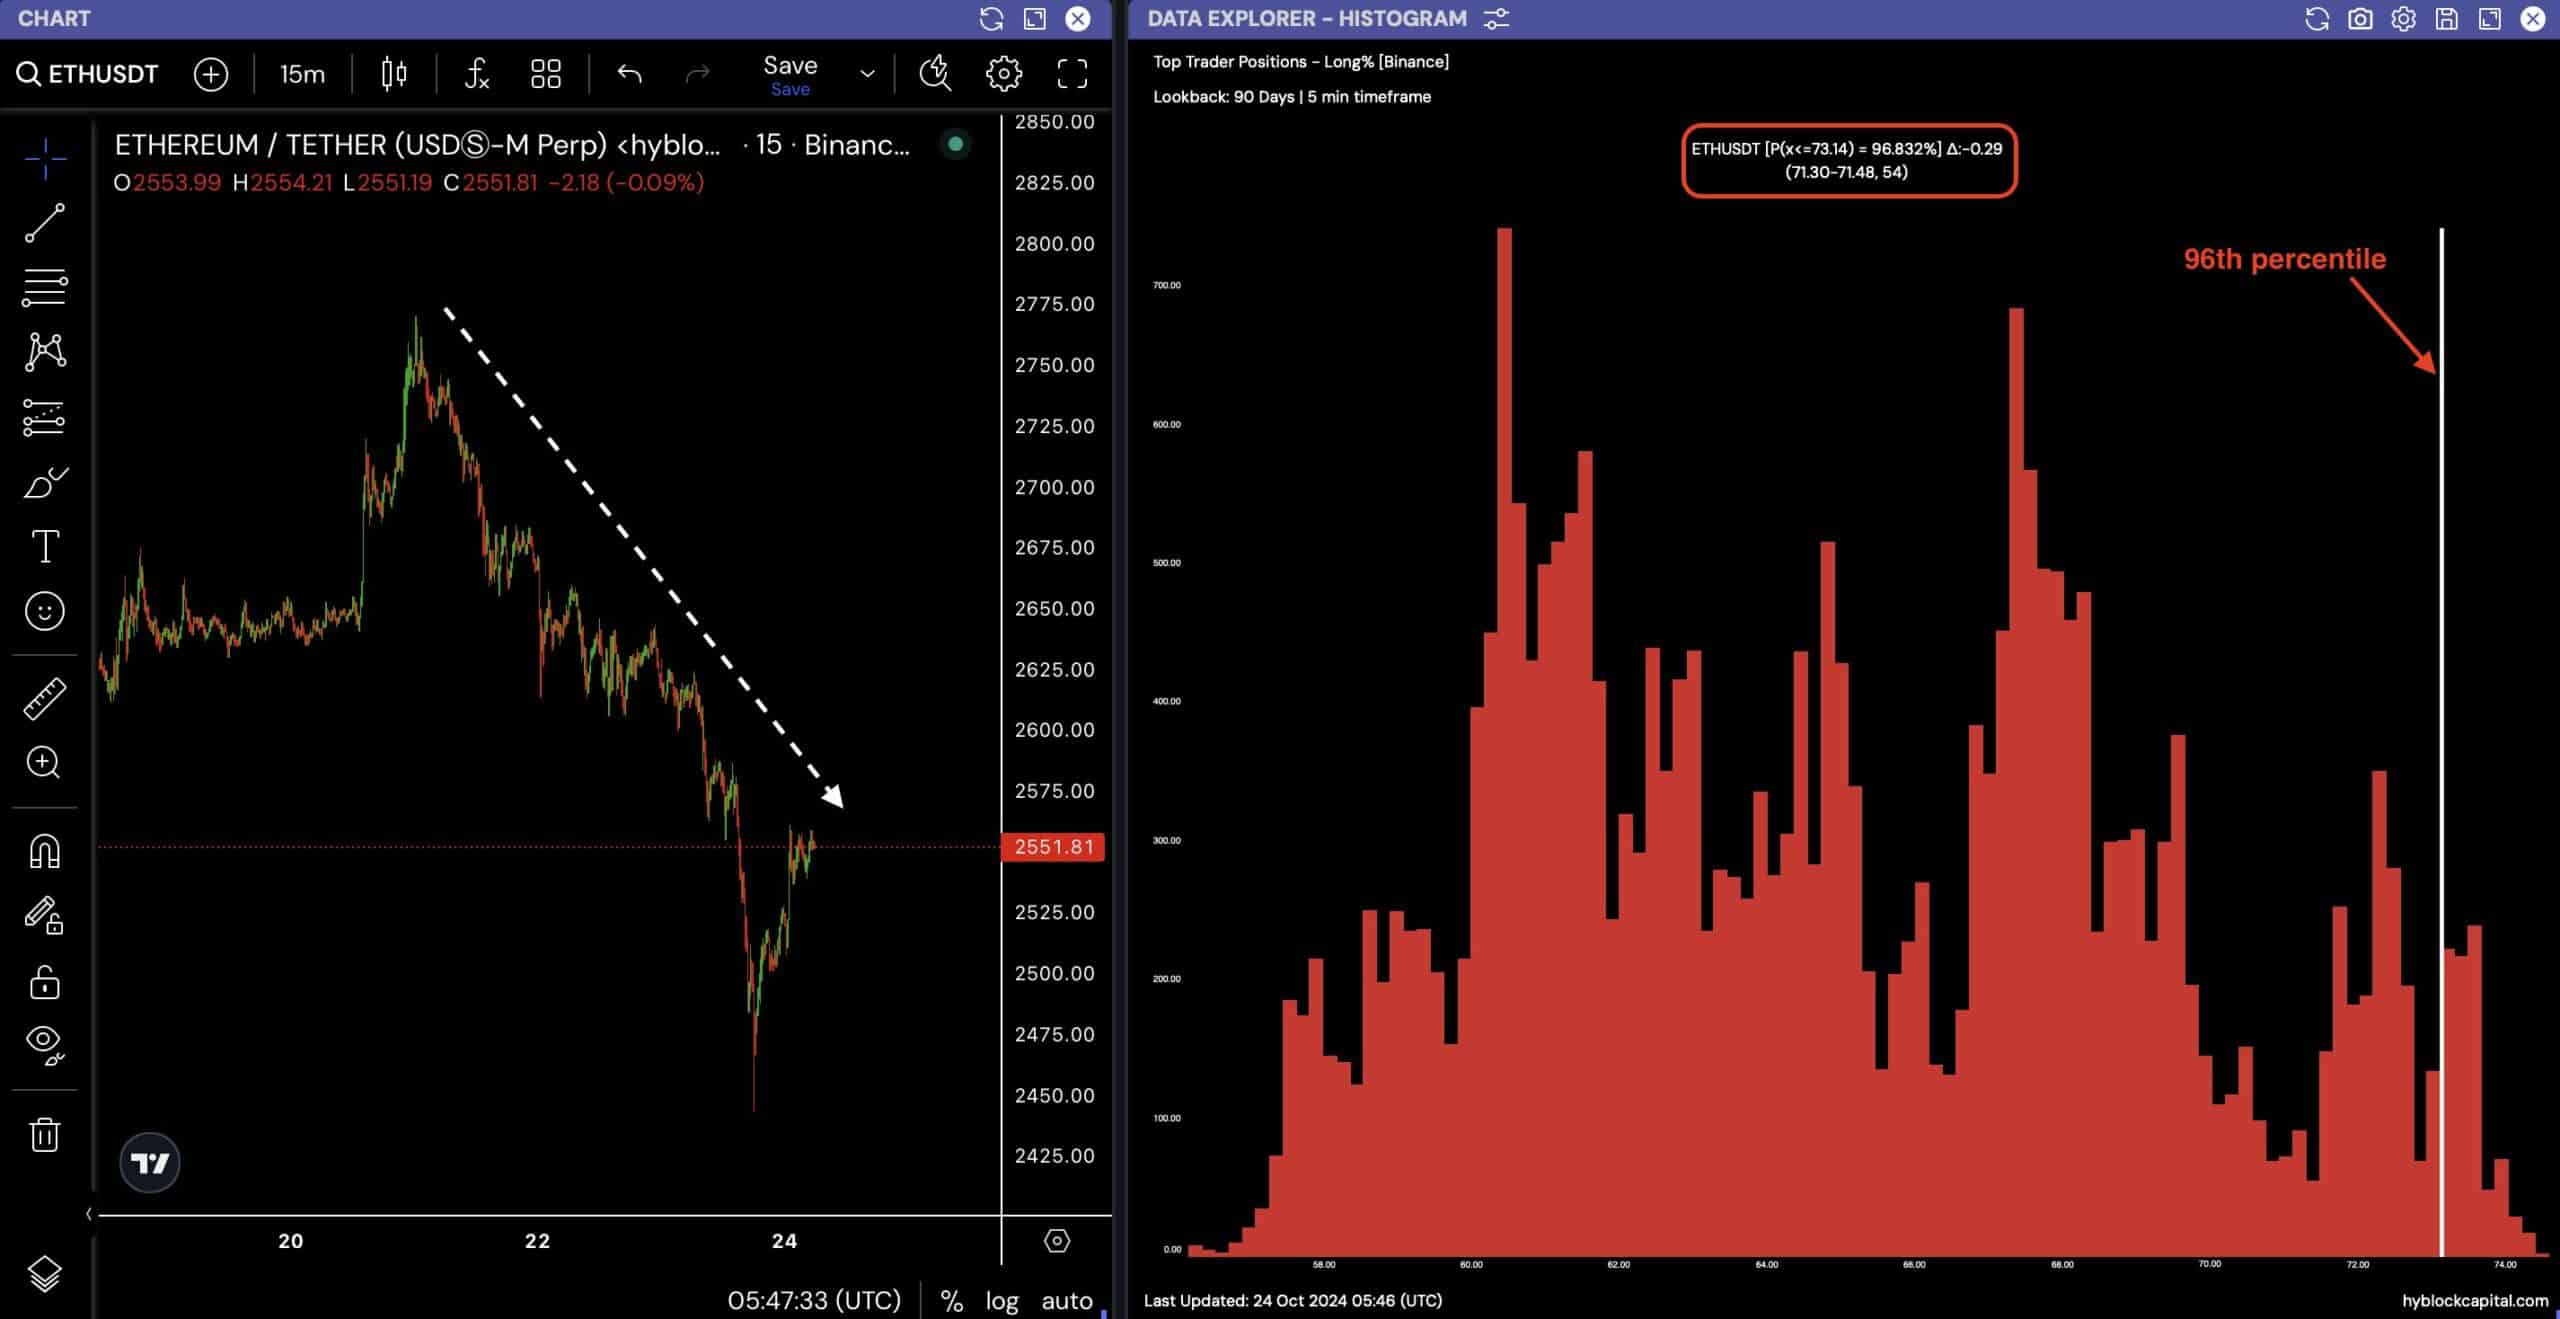Open histogram filter sliders settings

(1496, 18)
